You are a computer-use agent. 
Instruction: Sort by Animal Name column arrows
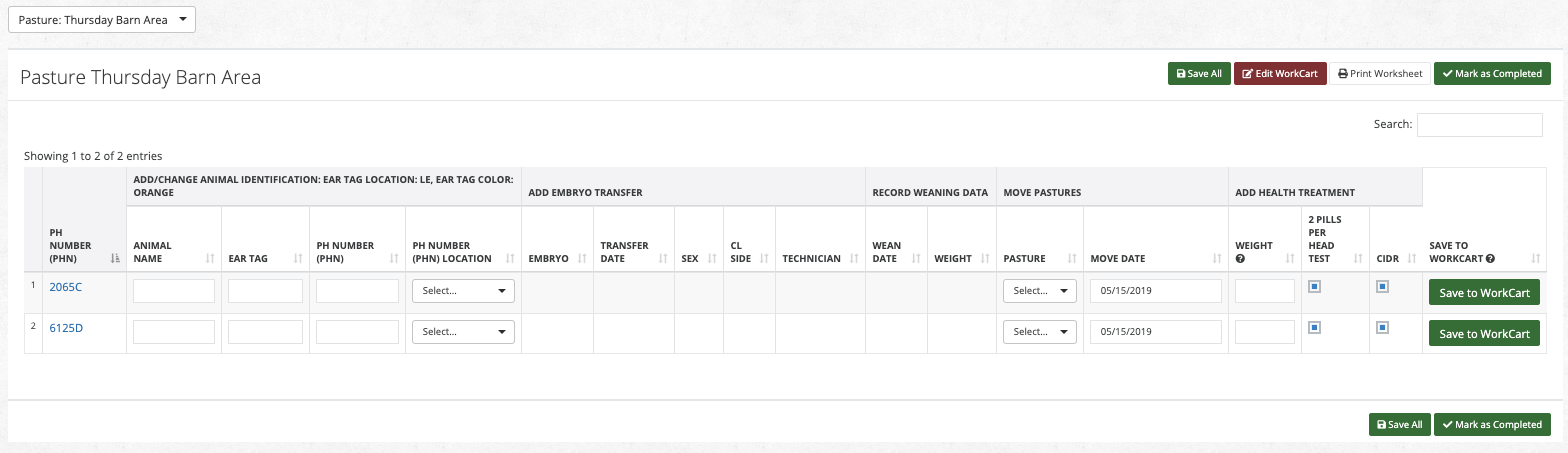(209, 259)
